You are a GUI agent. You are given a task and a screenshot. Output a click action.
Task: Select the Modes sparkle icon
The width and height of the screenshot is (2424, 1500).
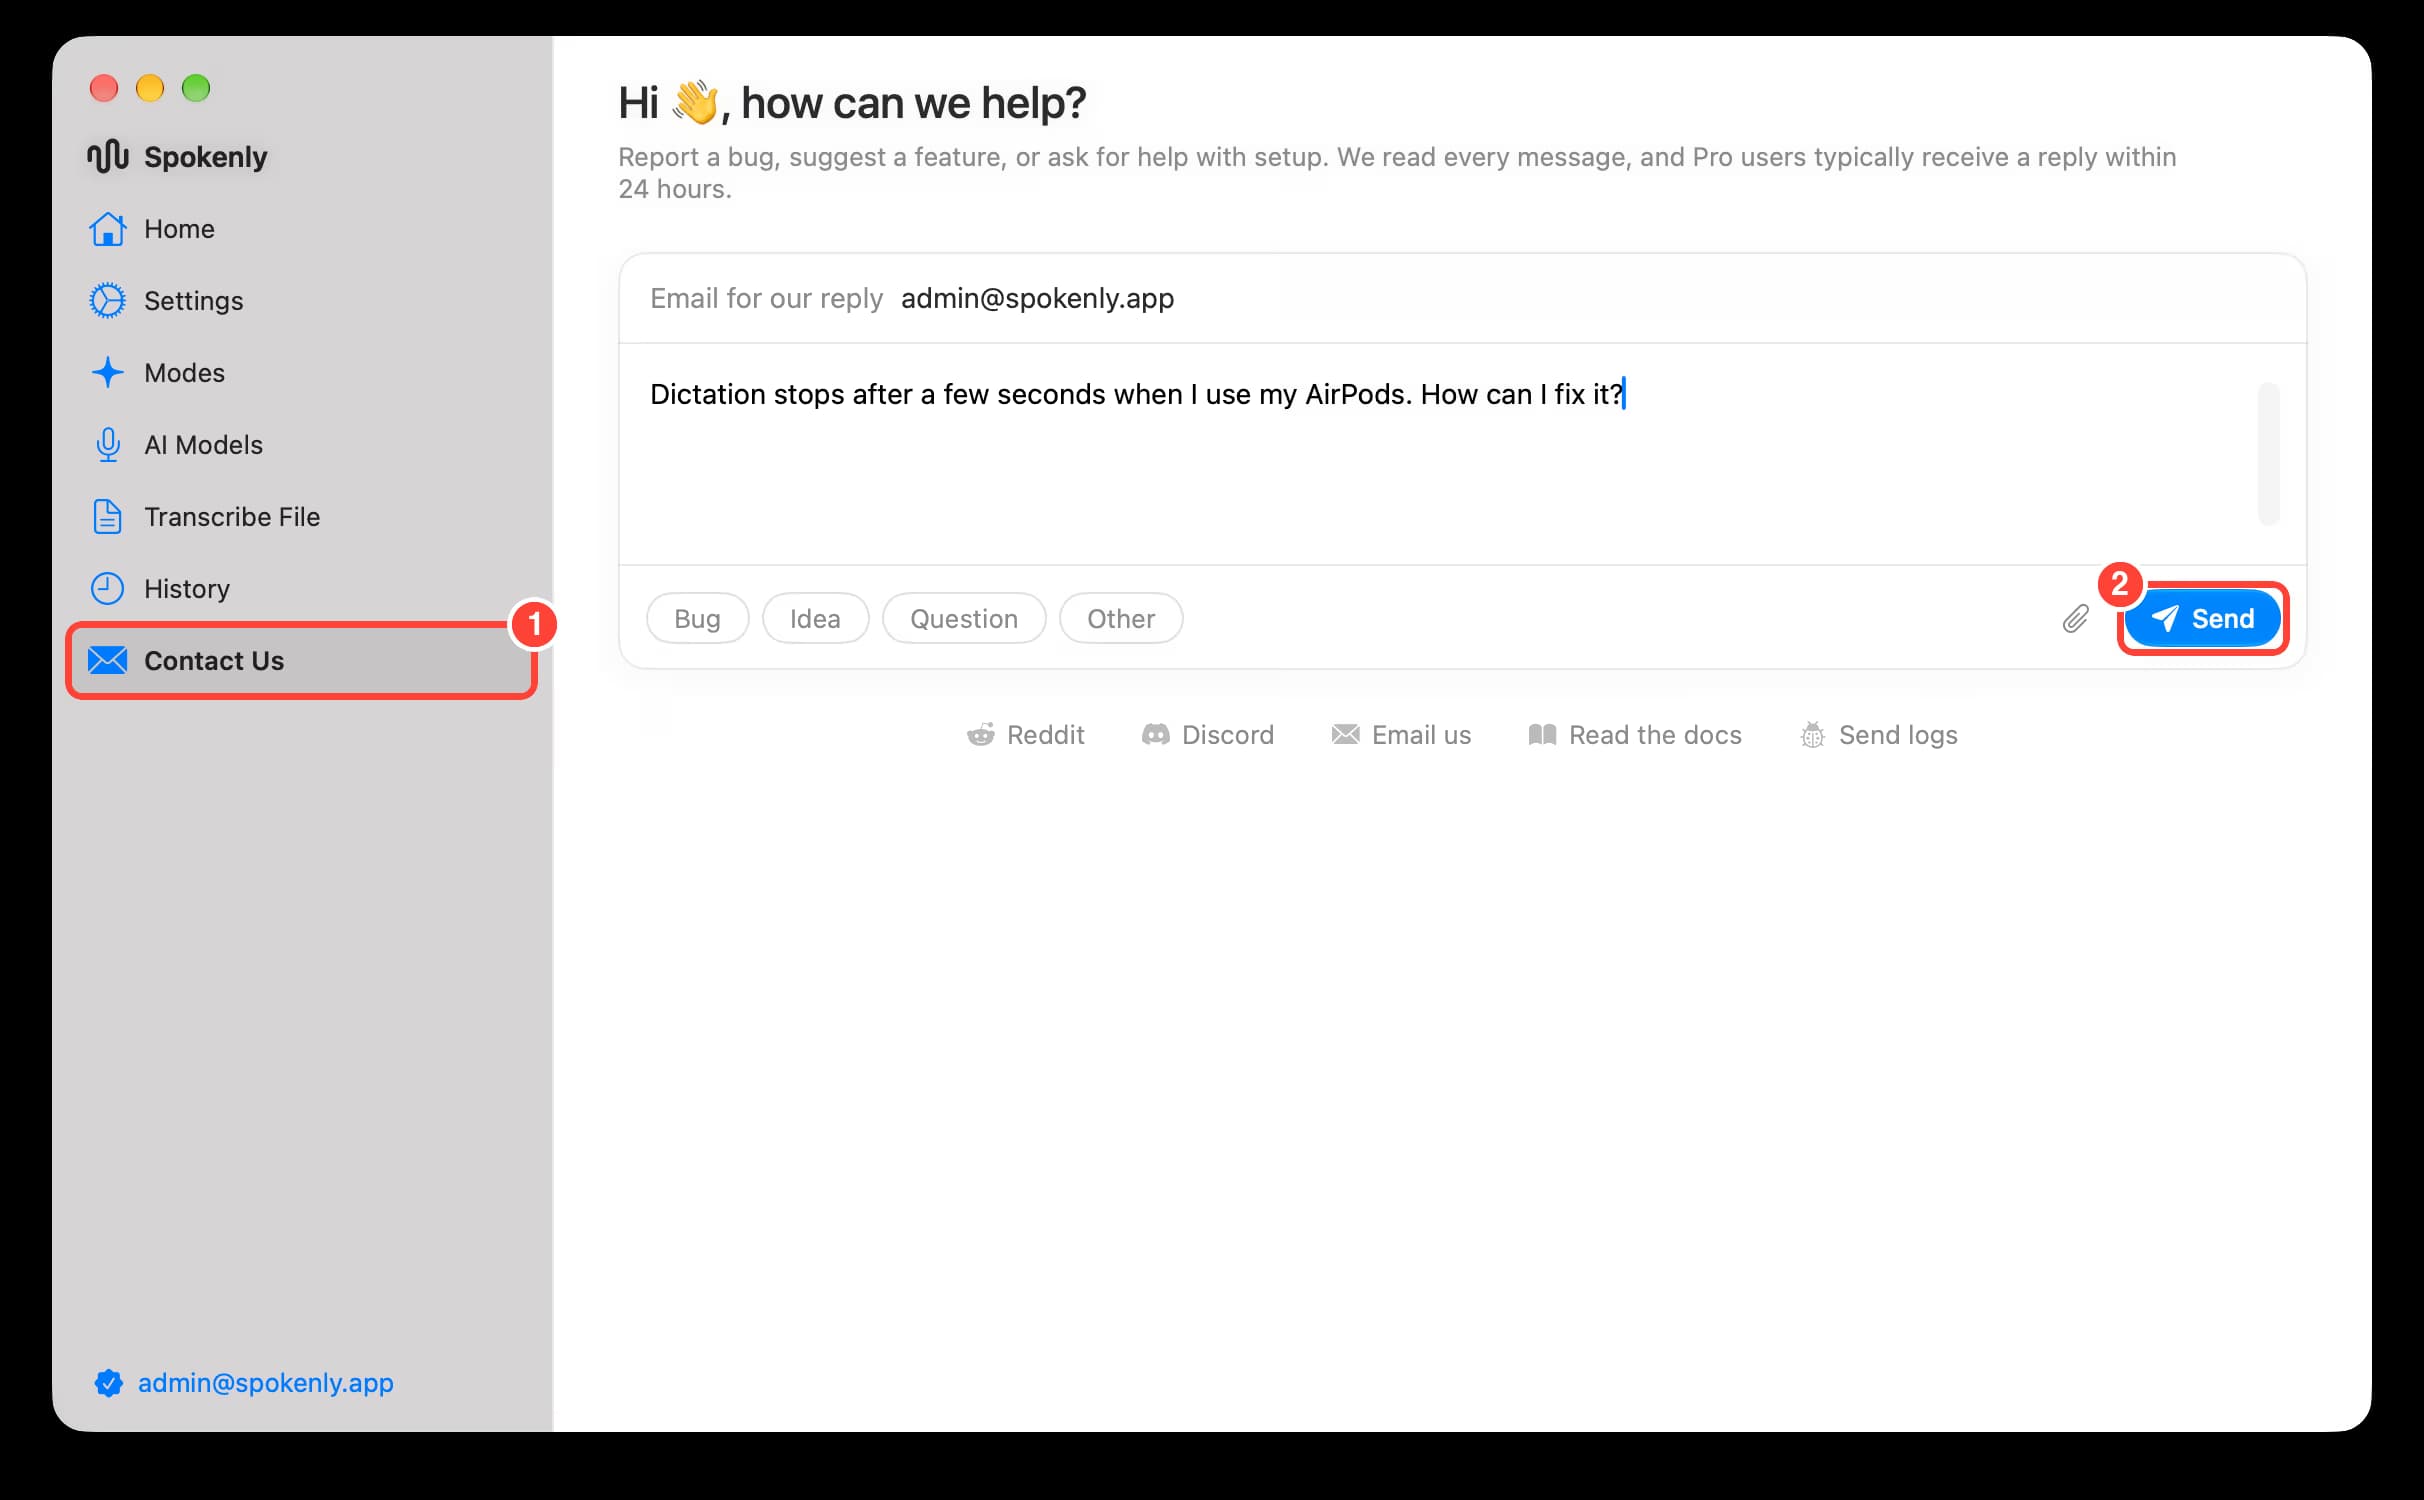click(x=108, y=373)
